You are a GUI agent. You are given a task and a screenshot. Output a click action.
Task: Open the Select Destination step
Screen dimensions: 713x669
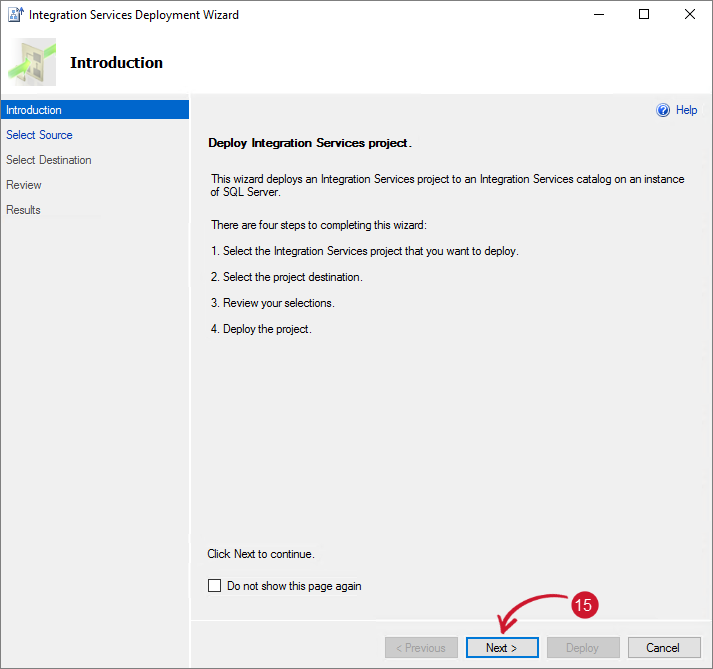[x=49, y=160]
